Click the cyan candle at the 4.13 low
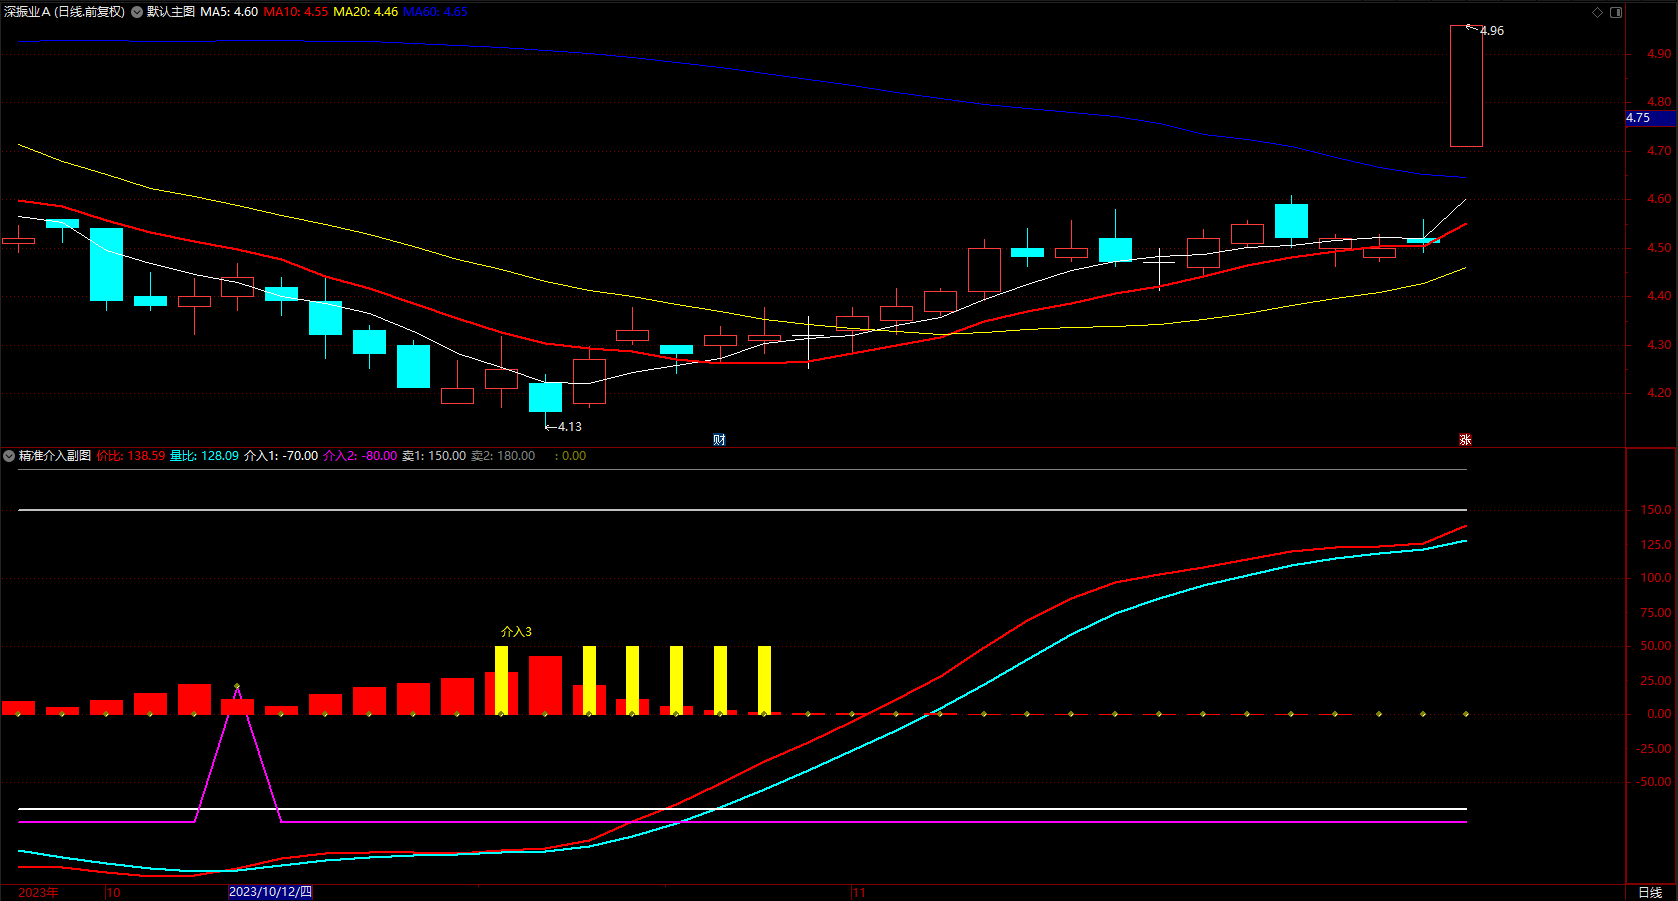Image resolution: width=1678 pixels, height=901 pixels. tap(545, 397)
